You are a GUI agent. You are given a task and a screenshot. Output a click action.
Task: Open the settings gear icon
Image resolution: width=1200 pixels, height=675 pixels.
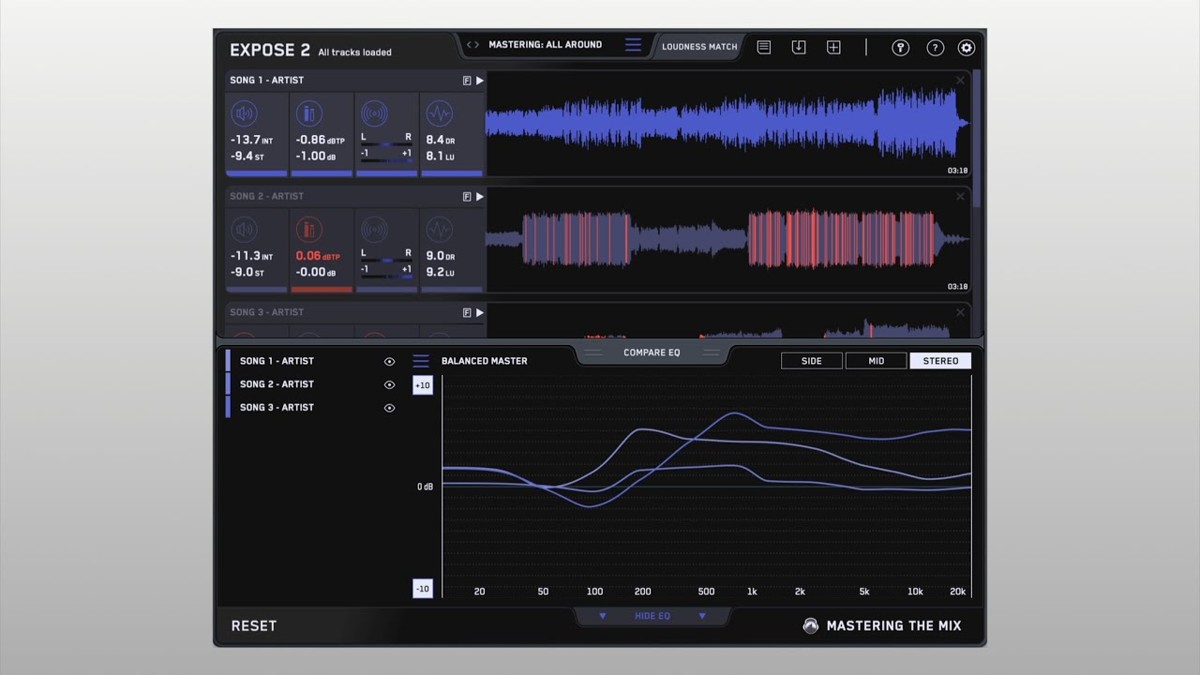(x=966, y=47)
